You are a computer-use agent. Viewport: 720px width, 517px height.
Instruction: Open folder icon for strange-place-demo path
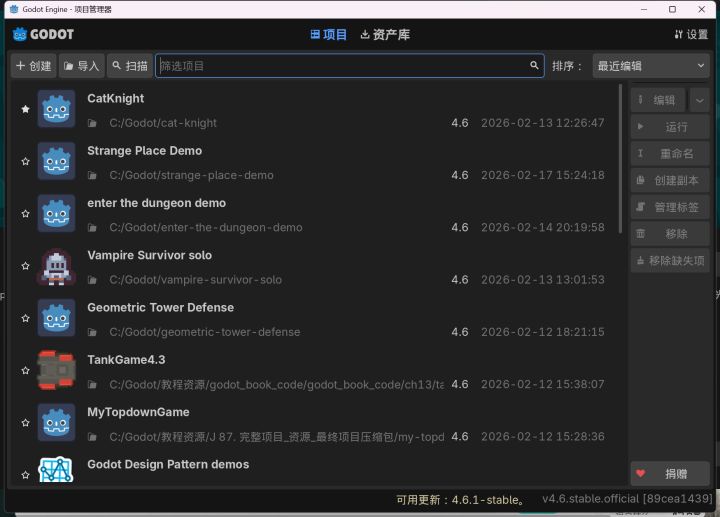pyautogui.click(x=92, y=175)
